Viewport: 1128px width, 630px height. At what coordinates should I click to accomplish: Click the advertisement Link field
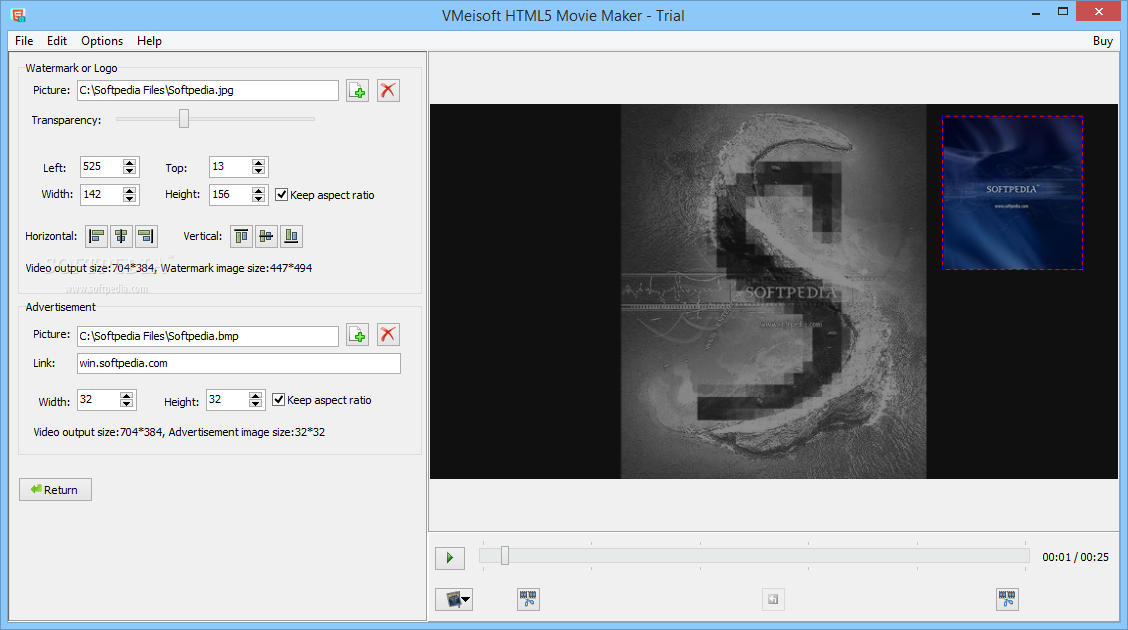239,363
